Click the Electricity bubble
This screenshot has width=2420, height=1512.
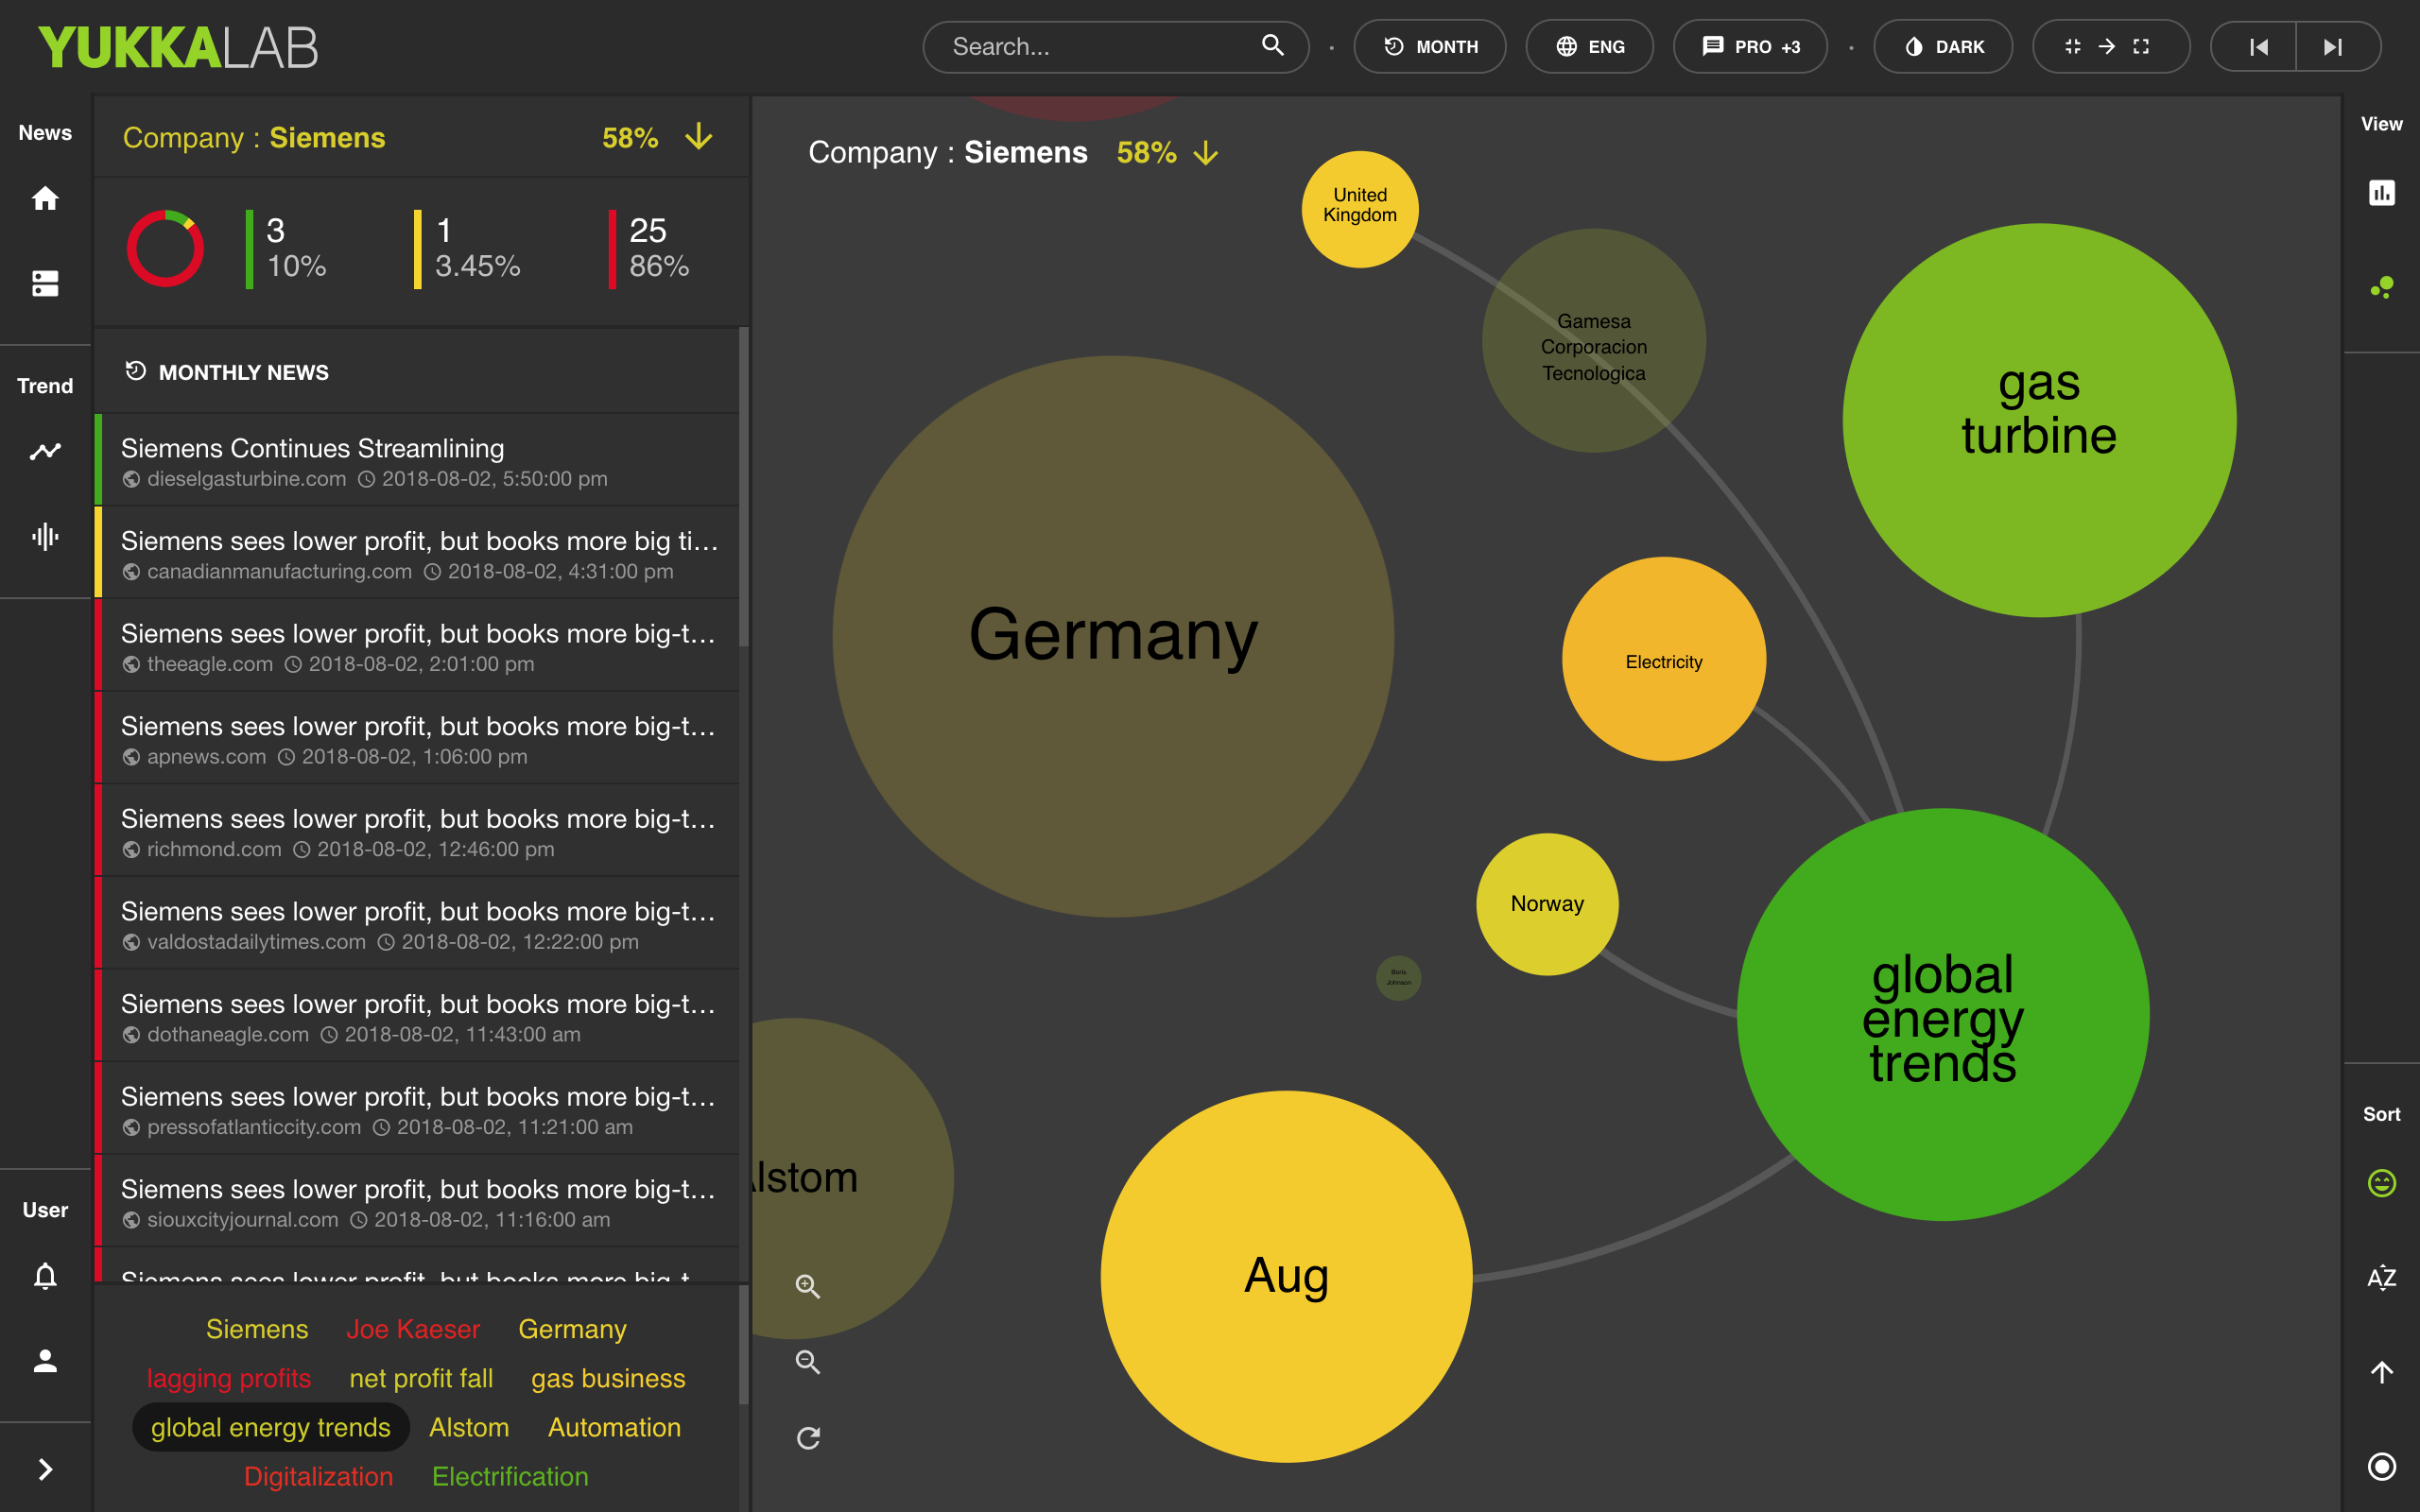[1664, 659]
